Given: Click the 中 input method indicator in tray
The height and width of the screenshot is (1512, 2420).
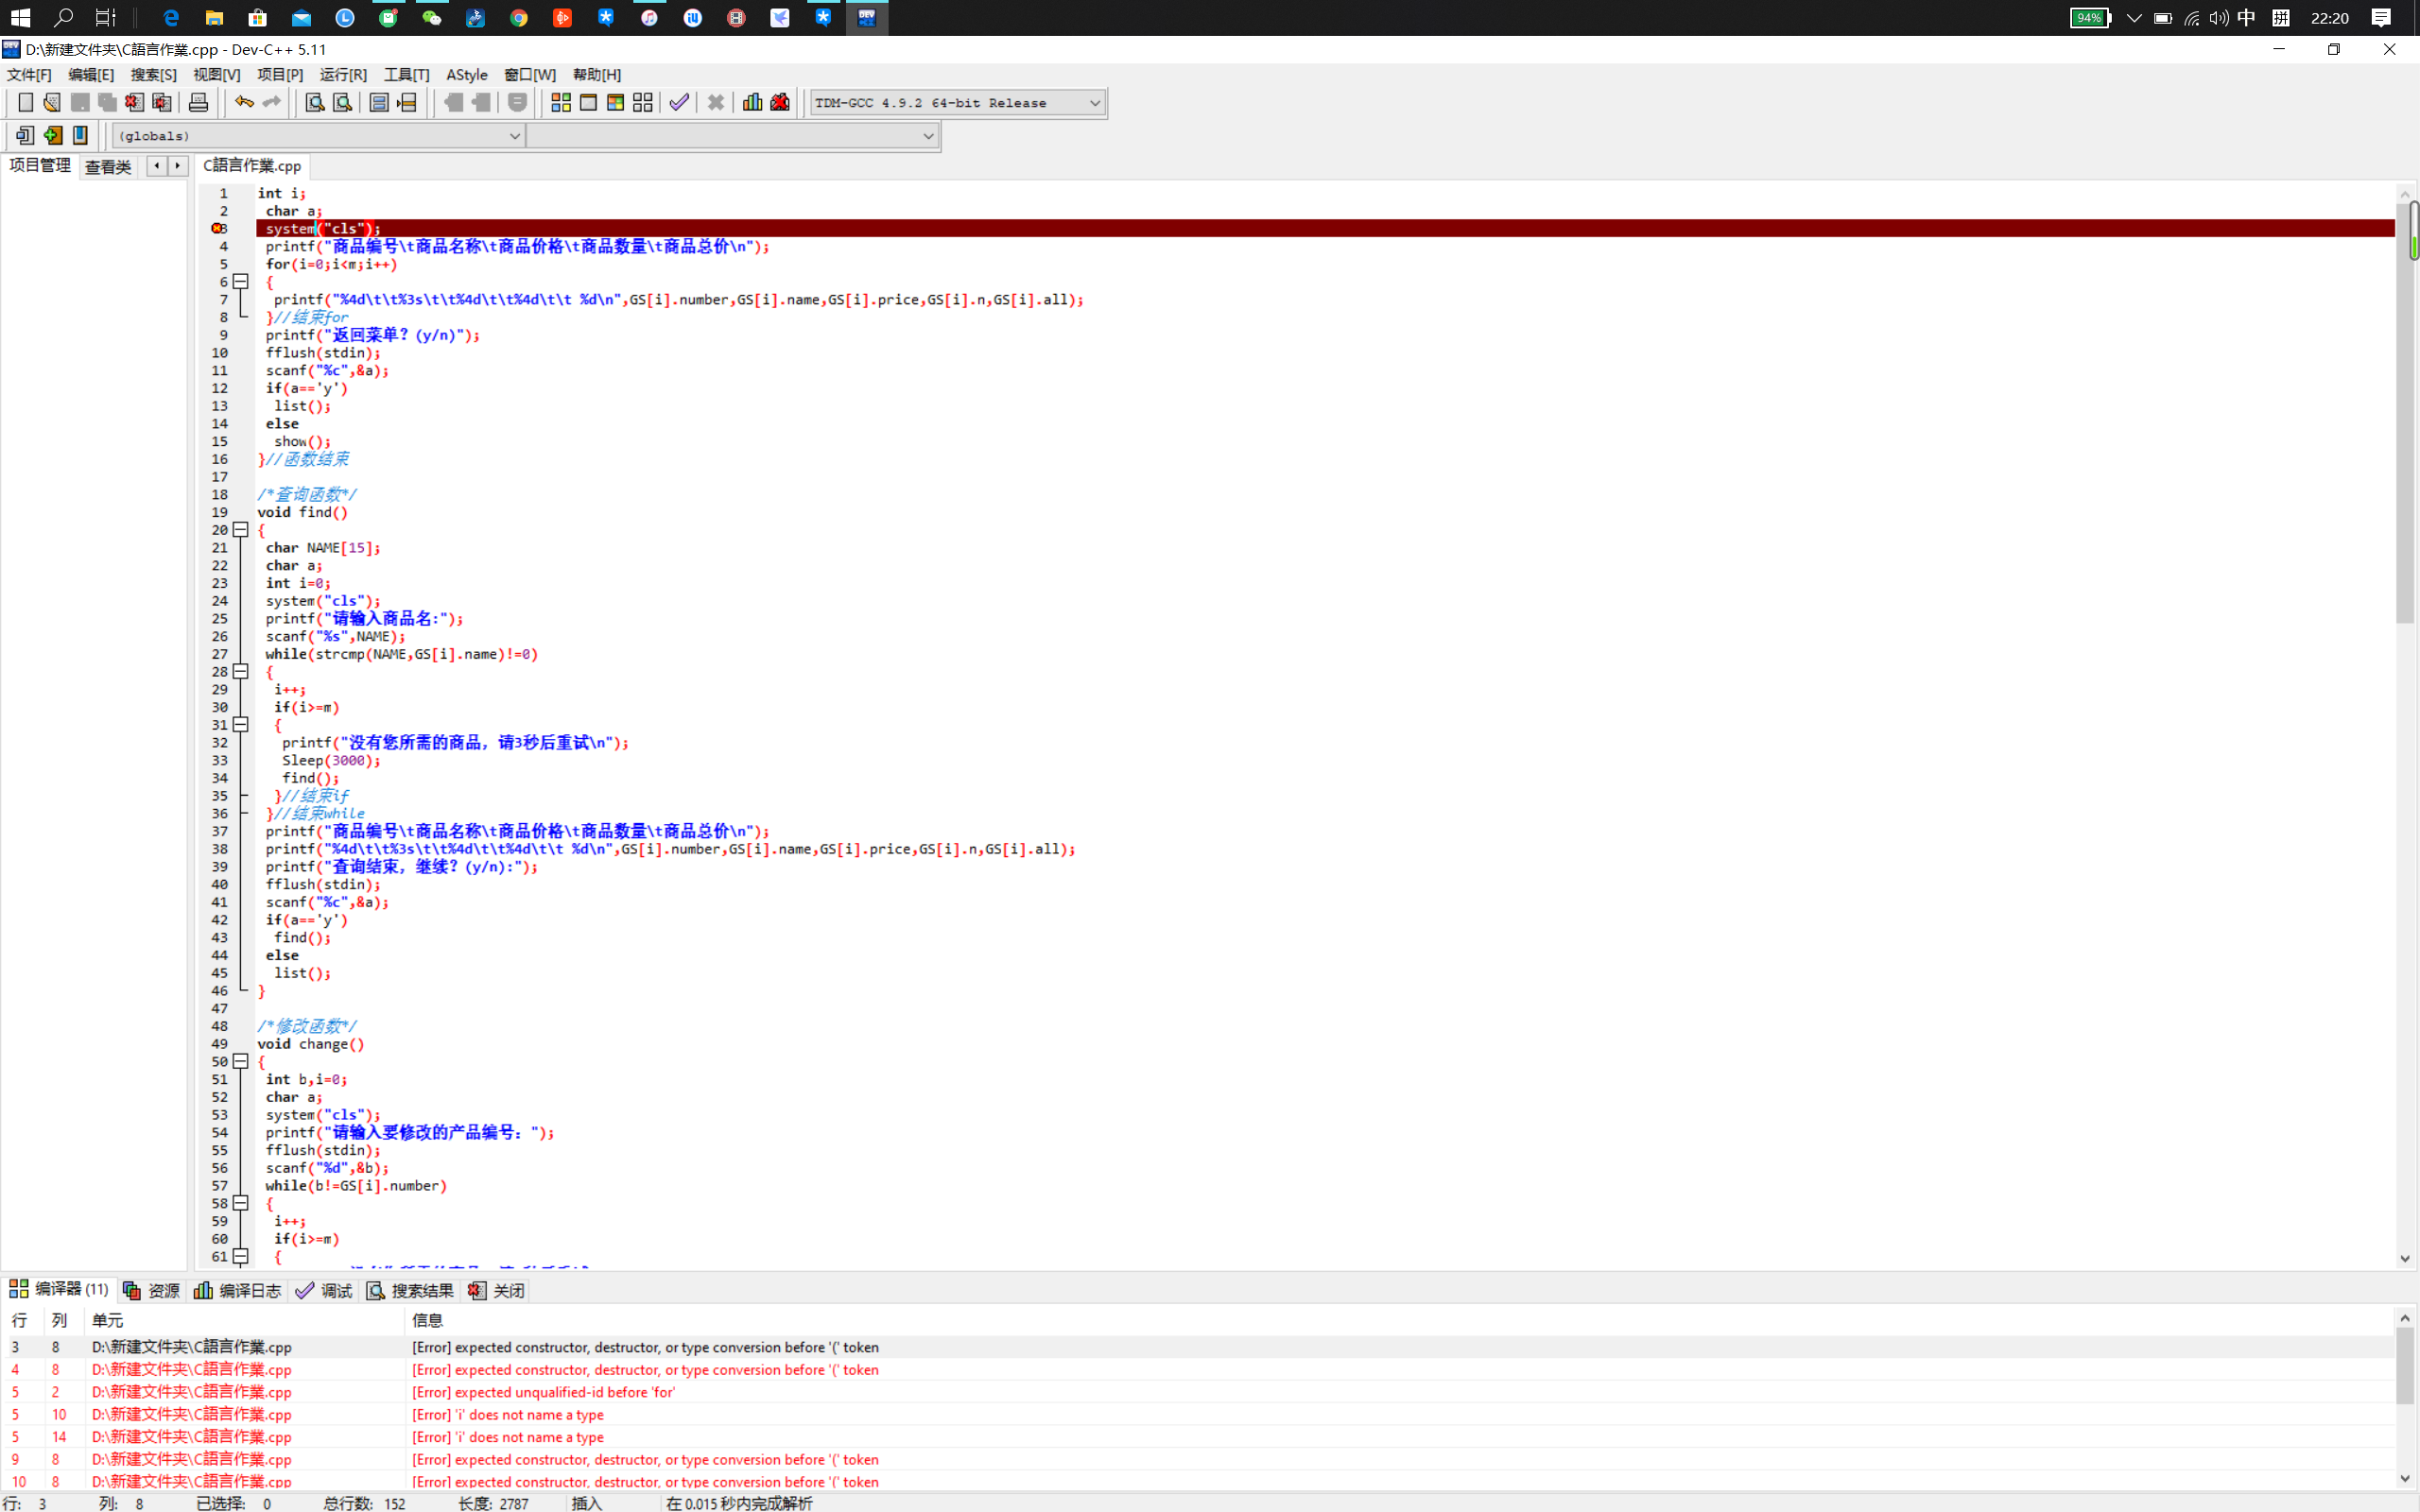Looking at the screenshot, I should (2246, 18).
